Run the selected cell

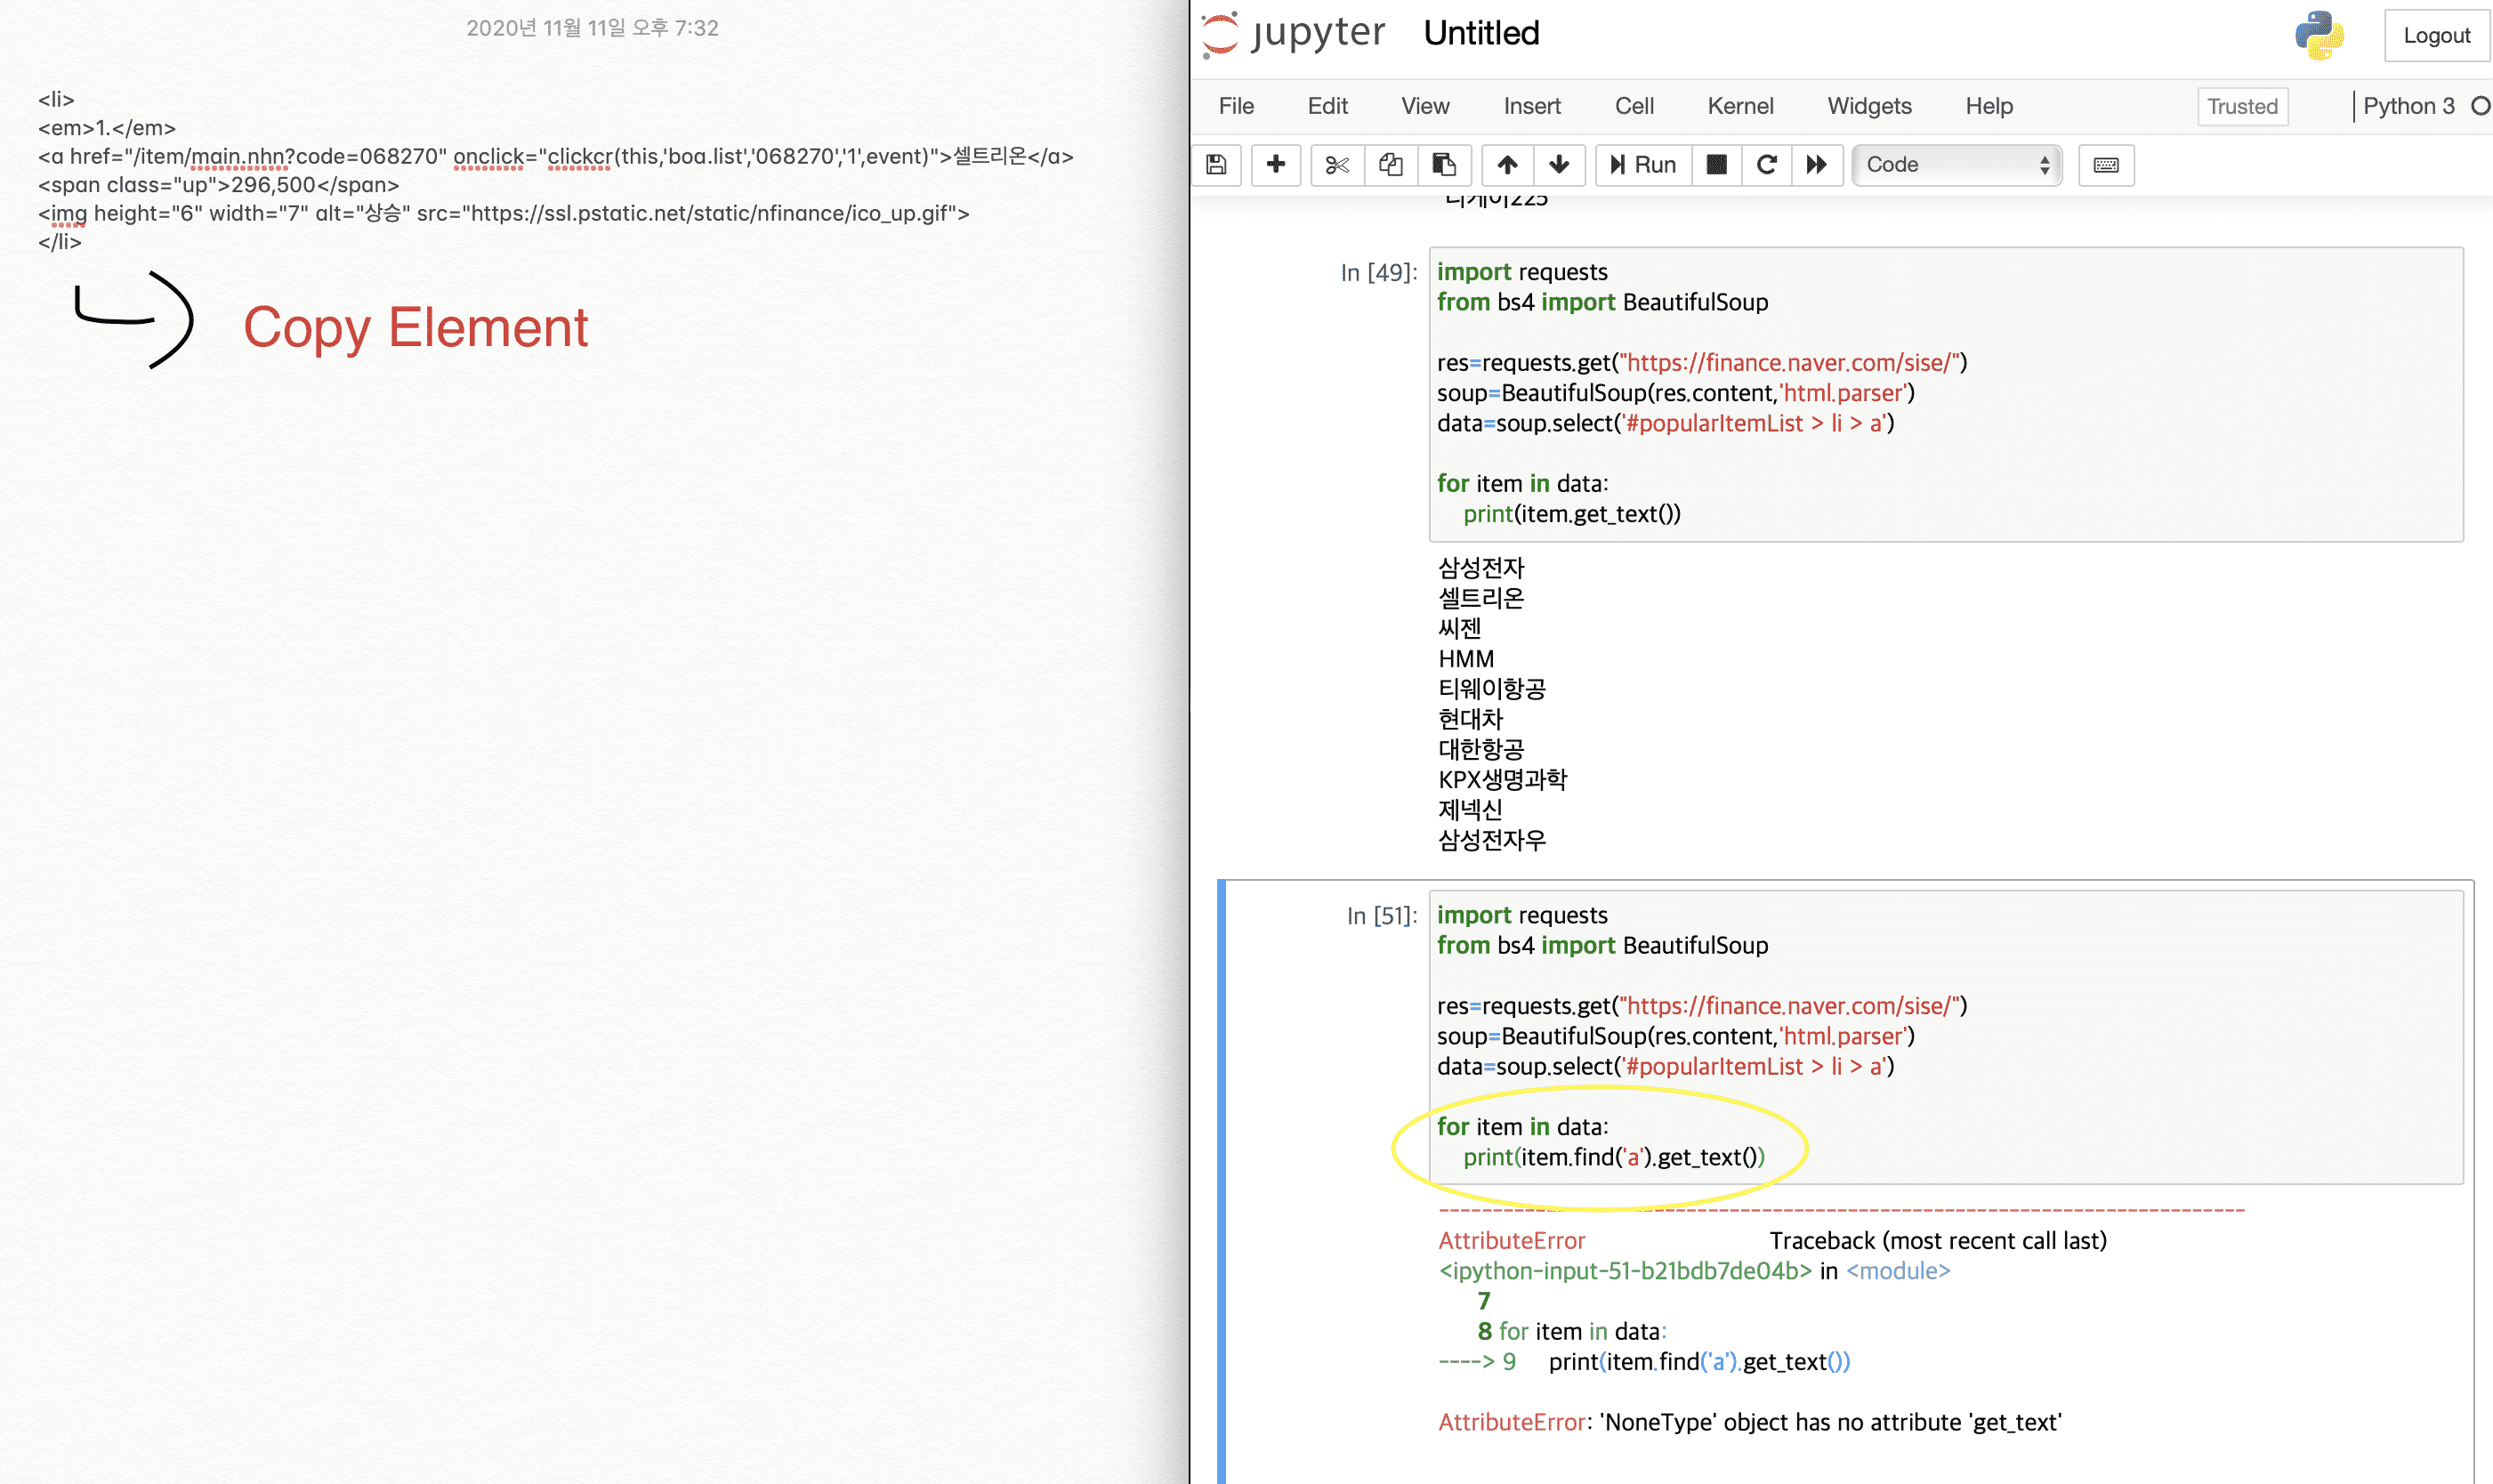pos(1643,165)
